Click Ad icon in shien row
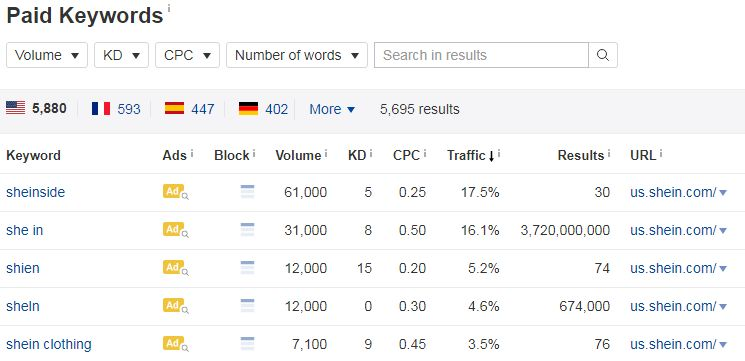745x361 pixels. click(175, 268)
